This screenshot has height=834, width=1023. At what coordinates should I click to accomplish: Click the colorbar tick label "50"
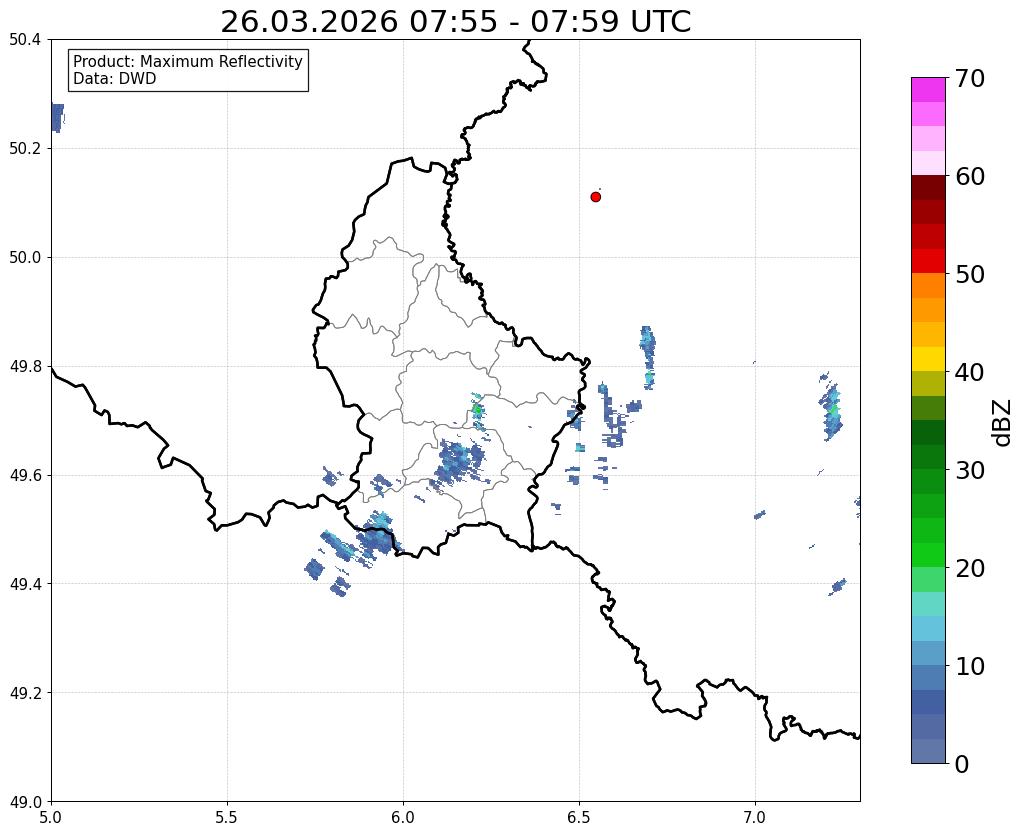coord(970,274)
